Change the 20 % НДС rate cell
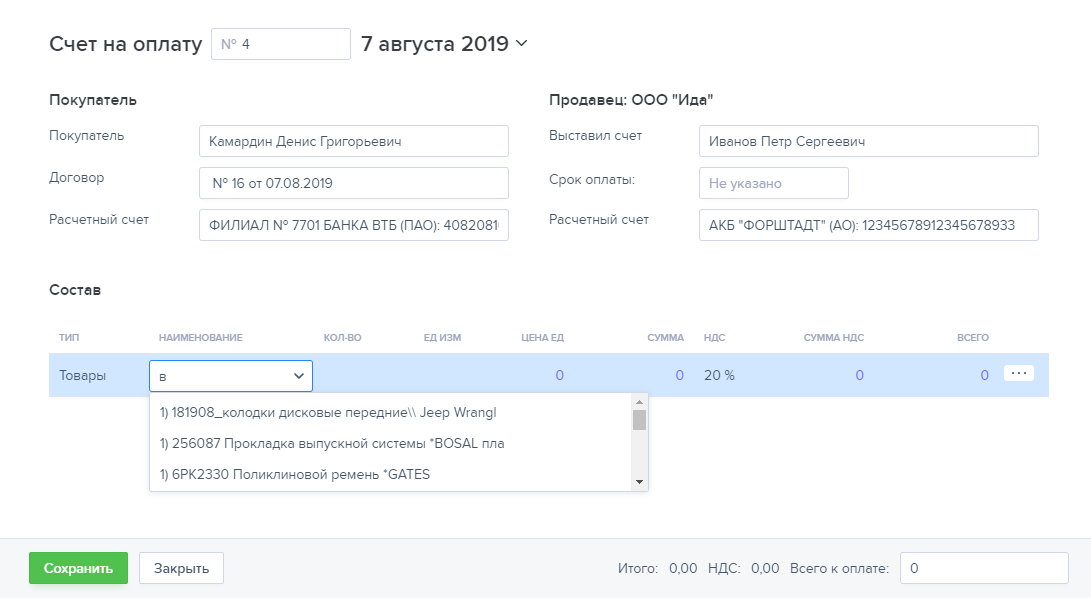 coord(719,375)
